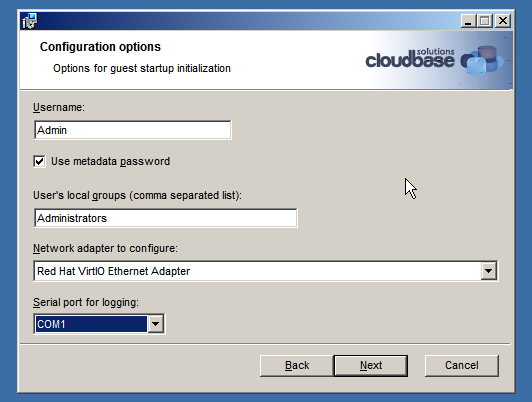Image resolution: width=532 pixels, height=402 pixels.
Task: Click the Serial port for logging label
Action: pos(86,302)
